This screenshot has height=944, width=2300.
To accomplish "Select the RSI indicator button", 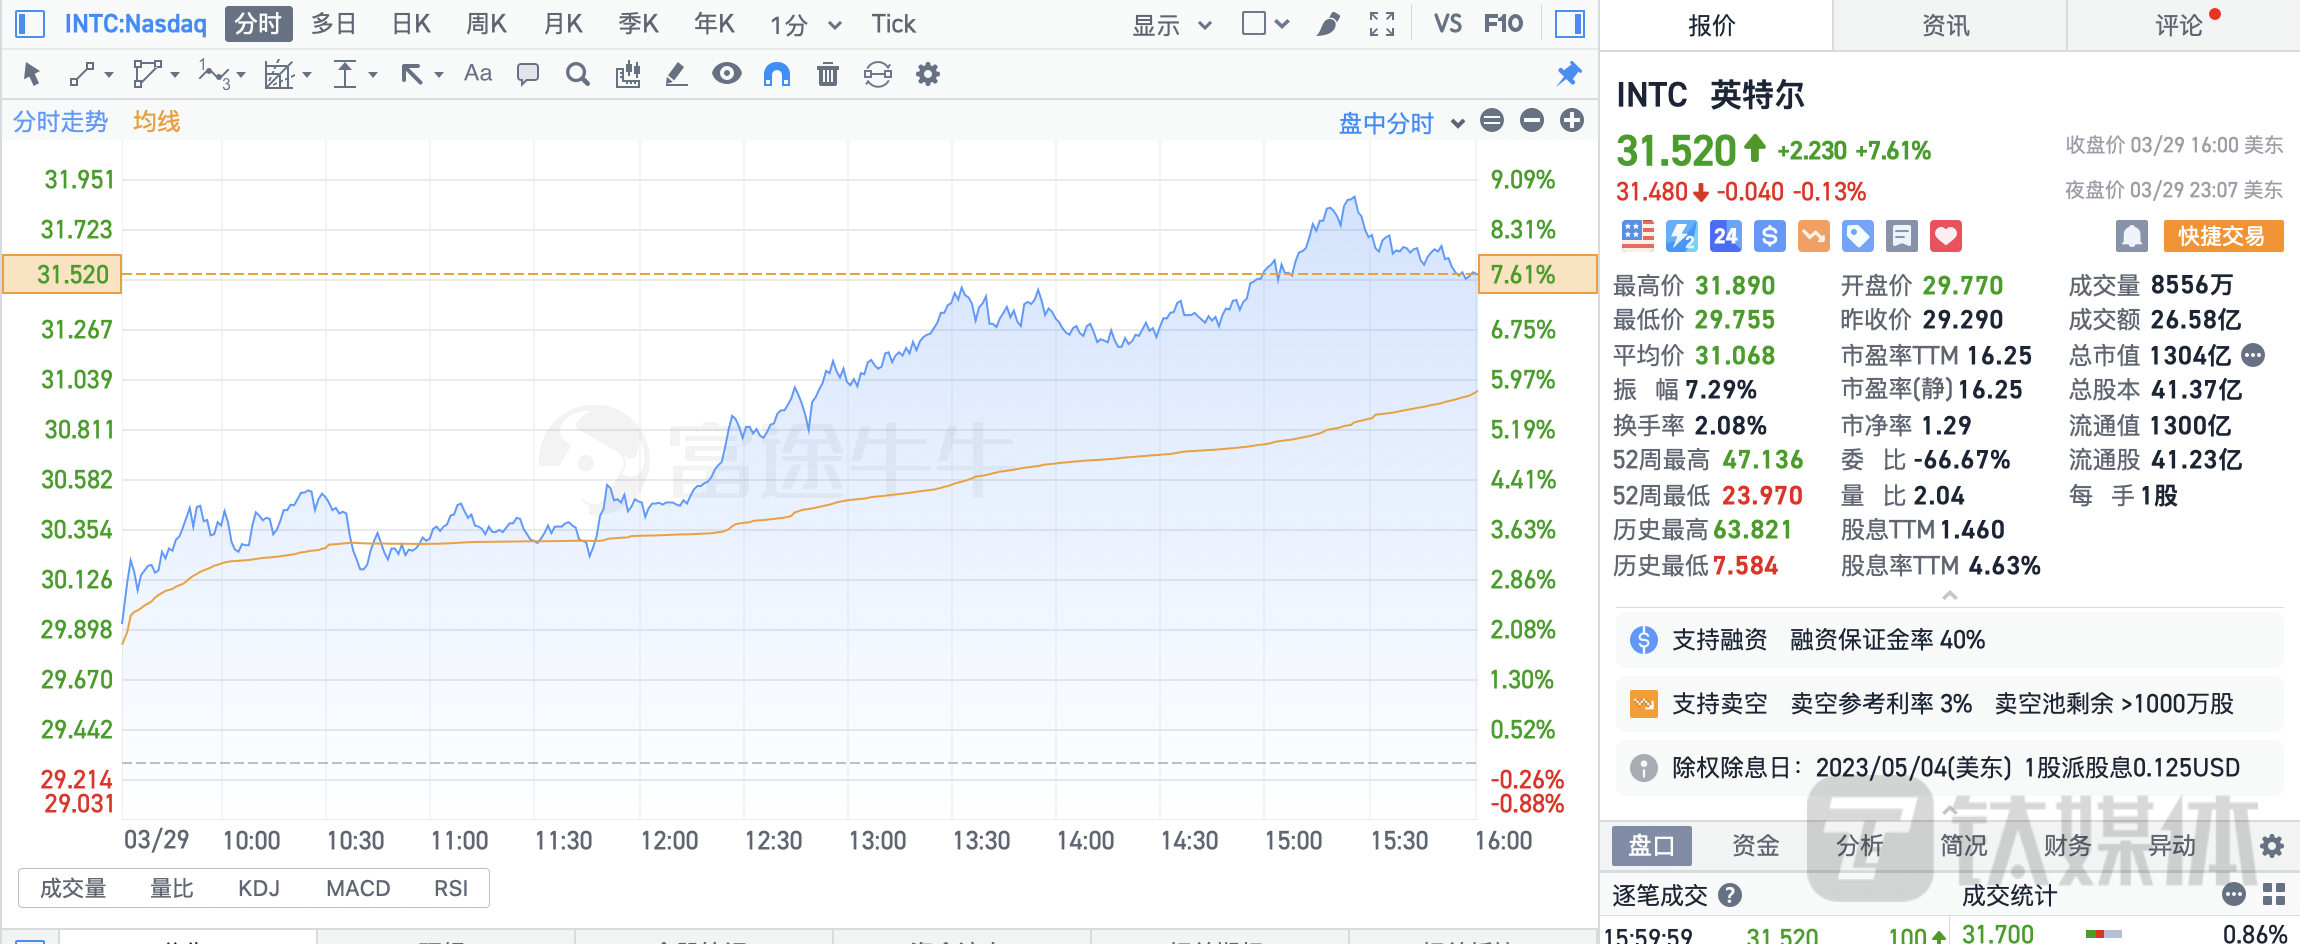I will pyautogui.click(x=451, y=888).
